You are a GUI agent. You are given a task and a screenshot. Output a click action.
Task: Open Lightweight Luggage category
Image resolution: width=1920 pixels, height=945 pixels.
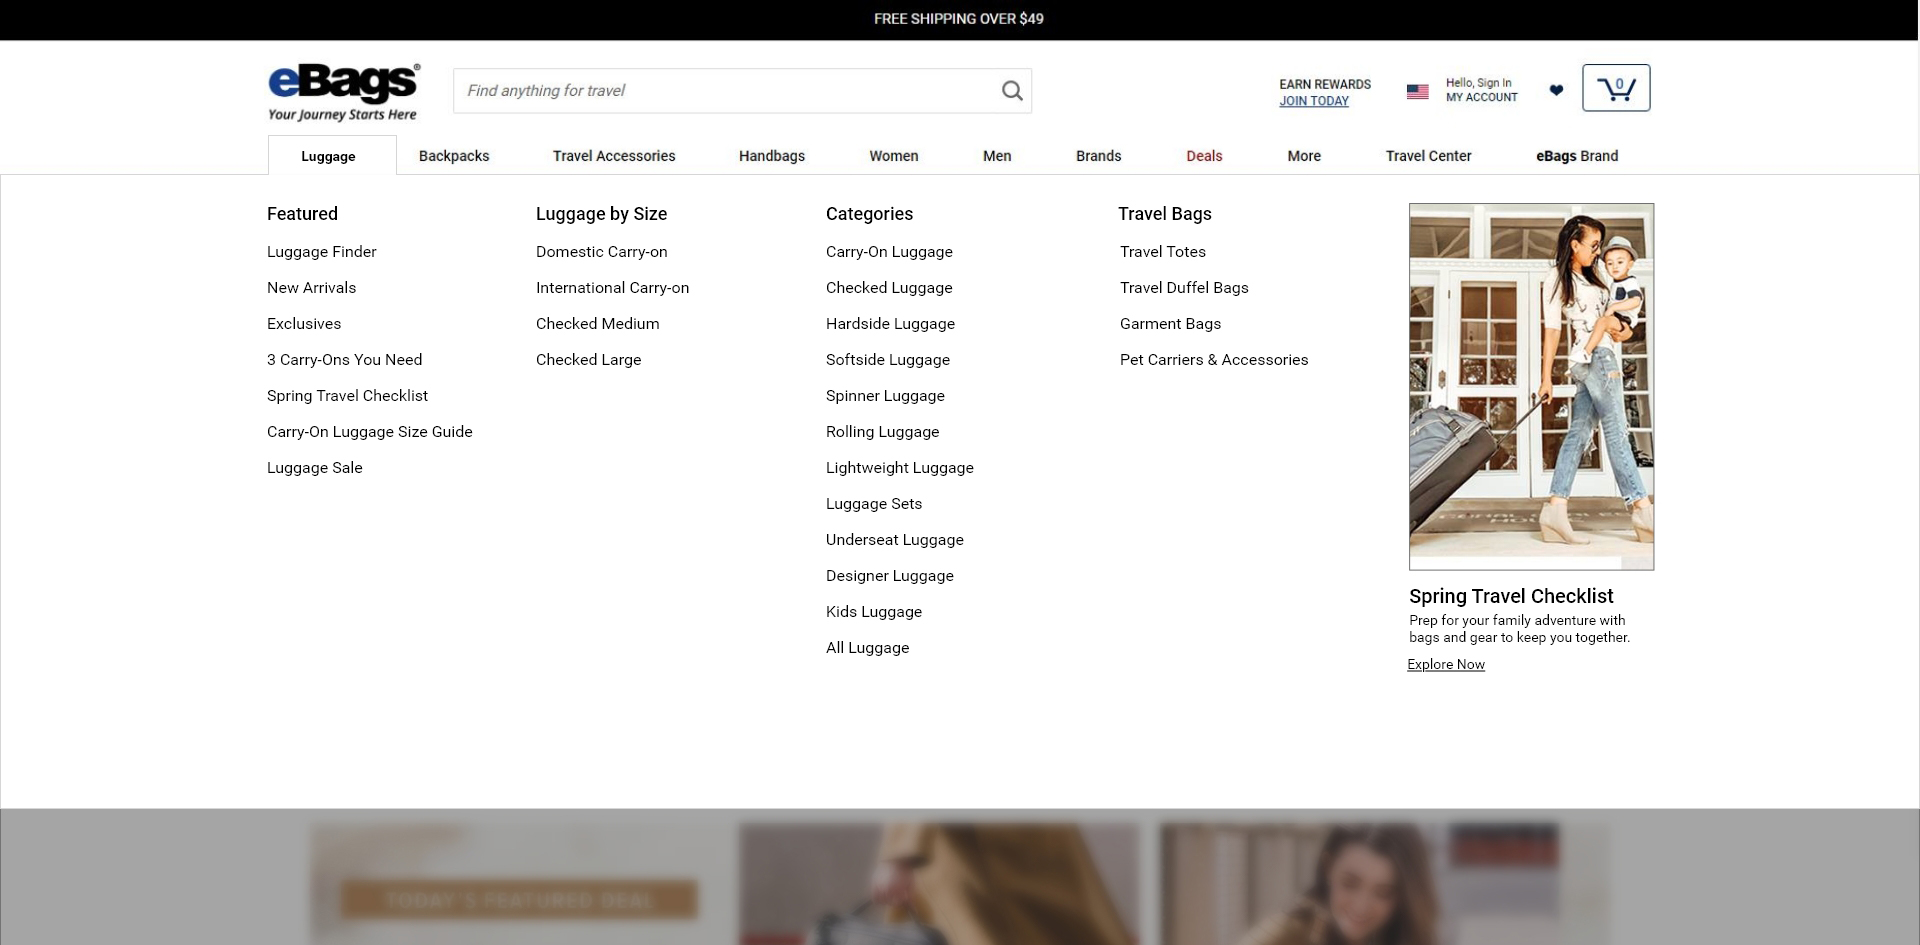pos(900,468)
